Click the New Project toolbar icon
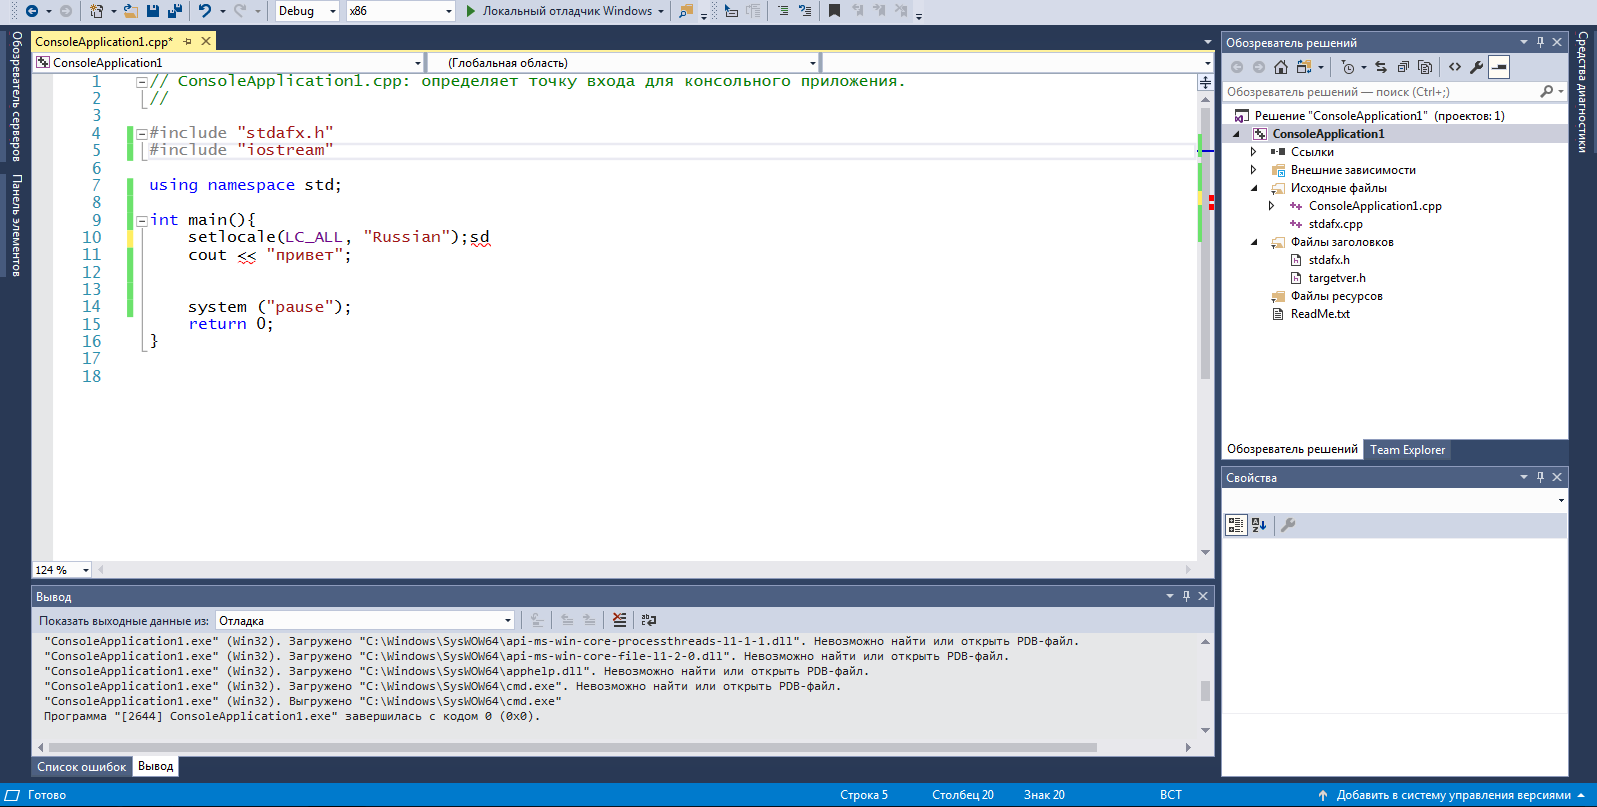Screen dimensions: 1597x807 pos(96,11)
